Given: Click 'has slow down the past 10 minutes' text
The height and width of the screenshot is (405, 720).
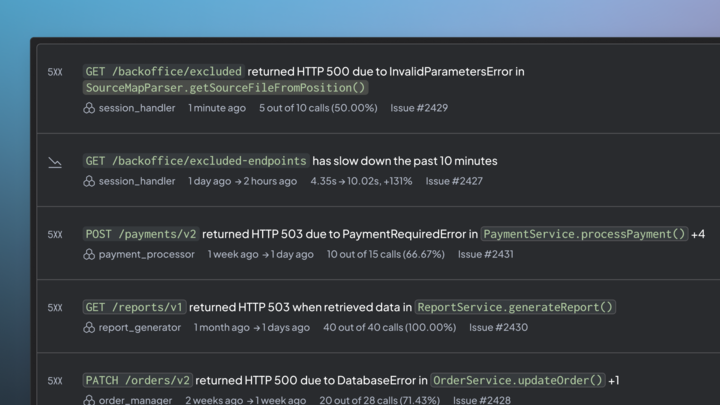Looking at the screenshot, I should (x=405, y=161).
